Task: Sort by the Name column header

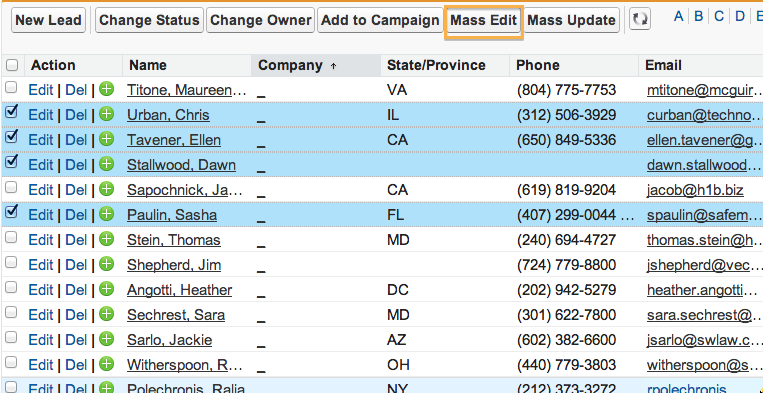Action: [147, 65]
